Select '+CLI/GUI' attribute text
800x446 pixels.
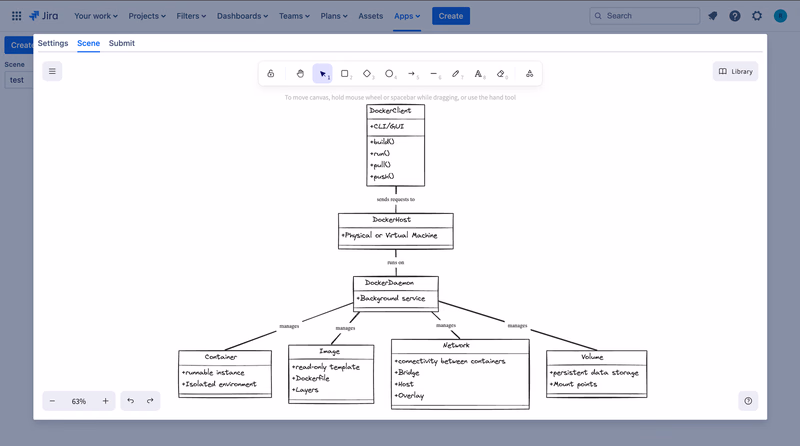click(x=387, y=127)
